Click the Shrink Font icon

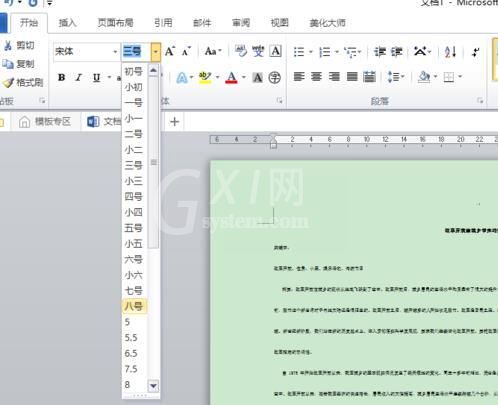186,52
